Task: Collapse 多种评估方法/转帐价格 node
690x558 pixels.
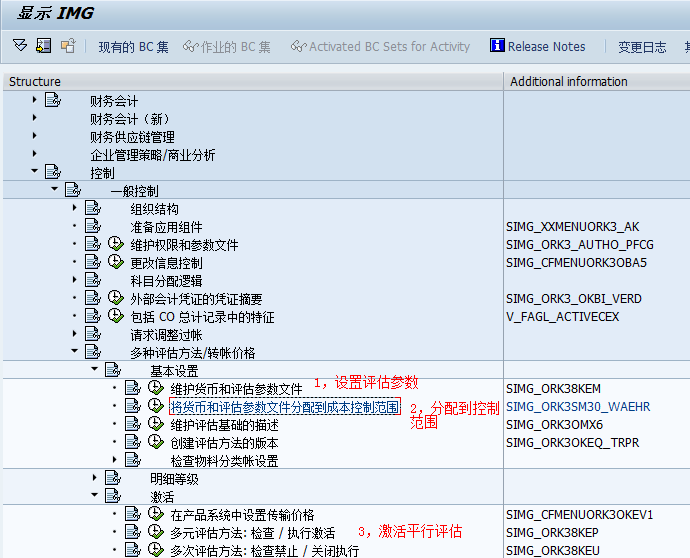Action: pyautogui.click(x=74, y=351)
